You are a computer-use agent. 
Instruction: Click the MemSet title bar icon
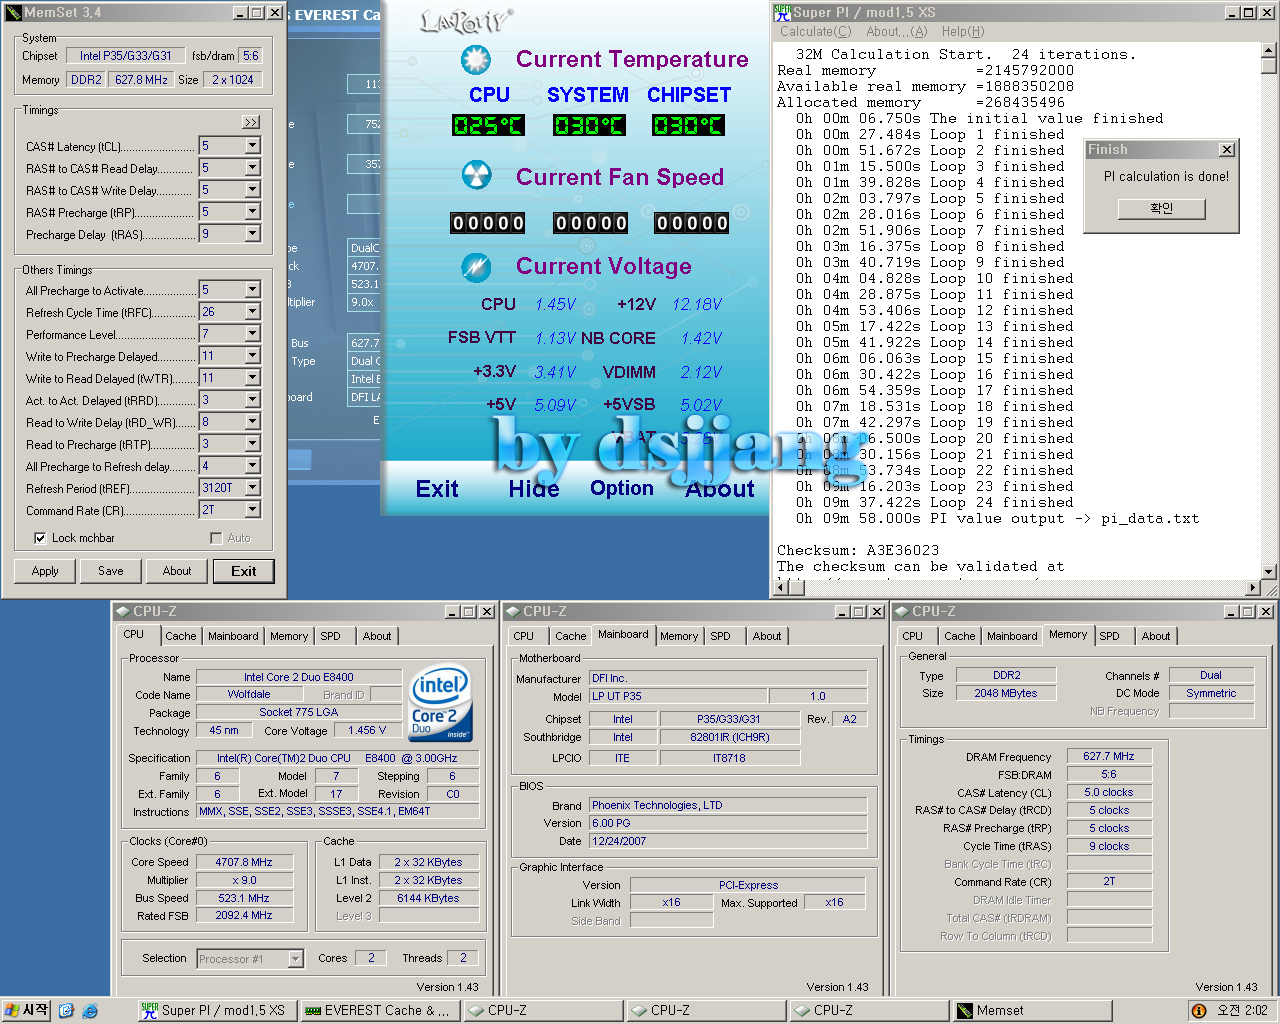click(x=13, y=13)
